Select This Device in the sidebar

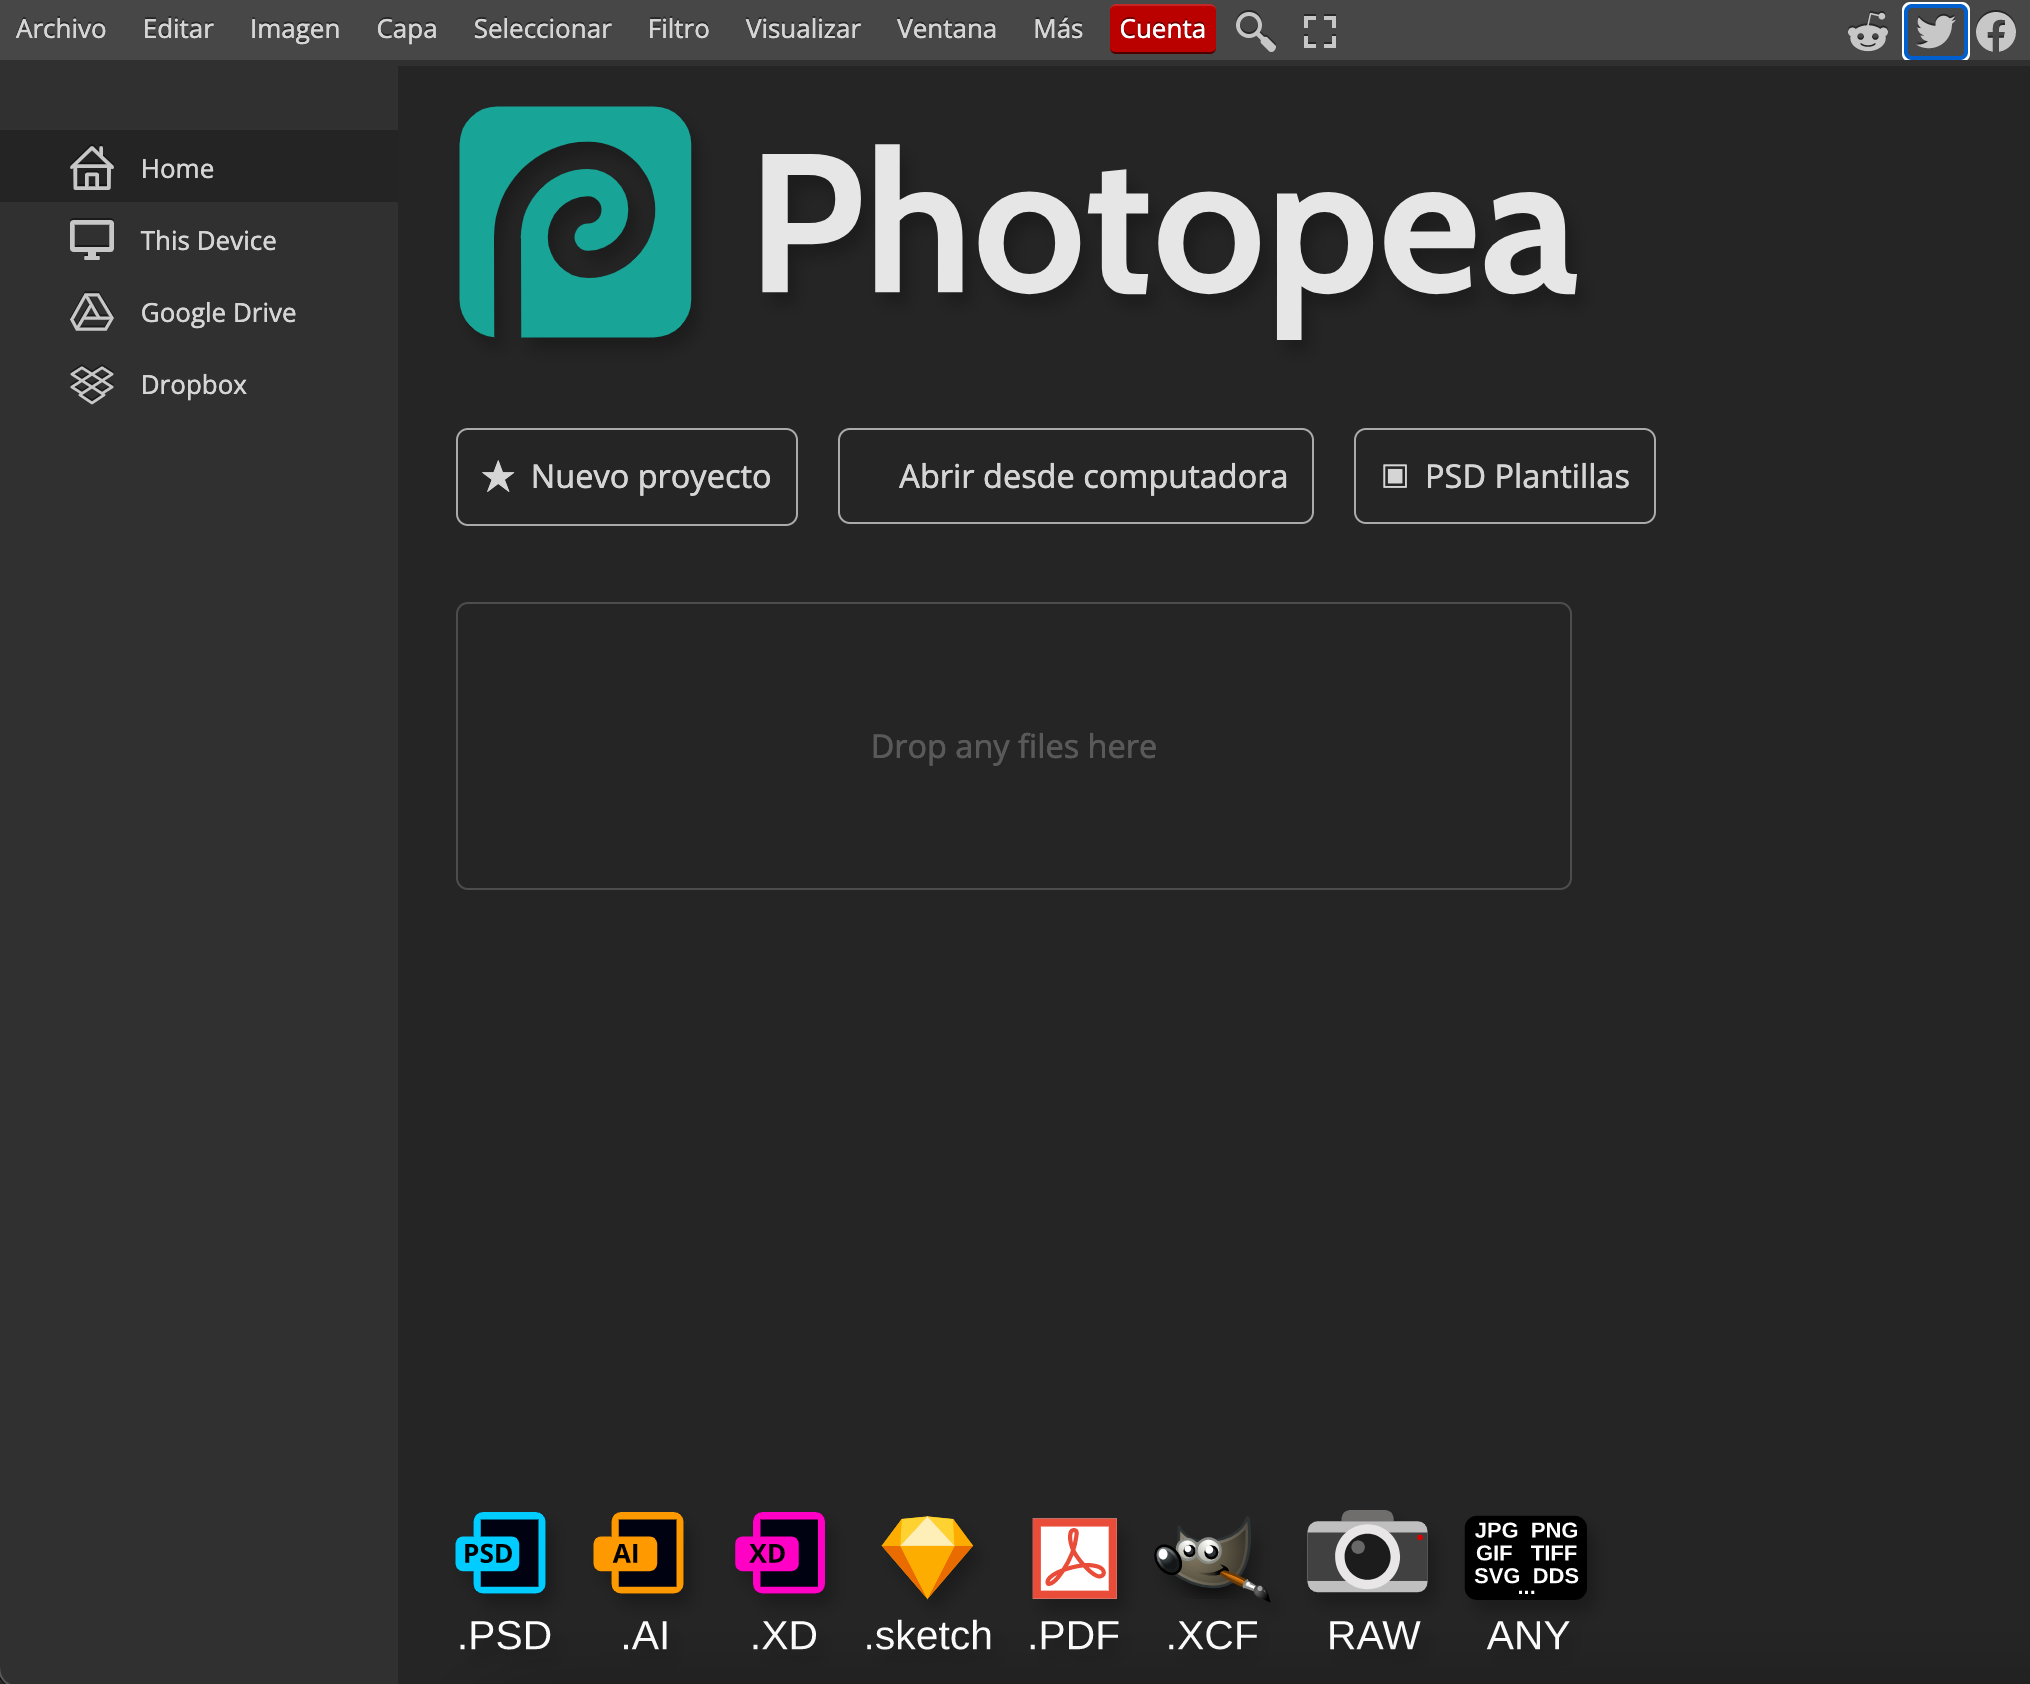pos(199,240)
